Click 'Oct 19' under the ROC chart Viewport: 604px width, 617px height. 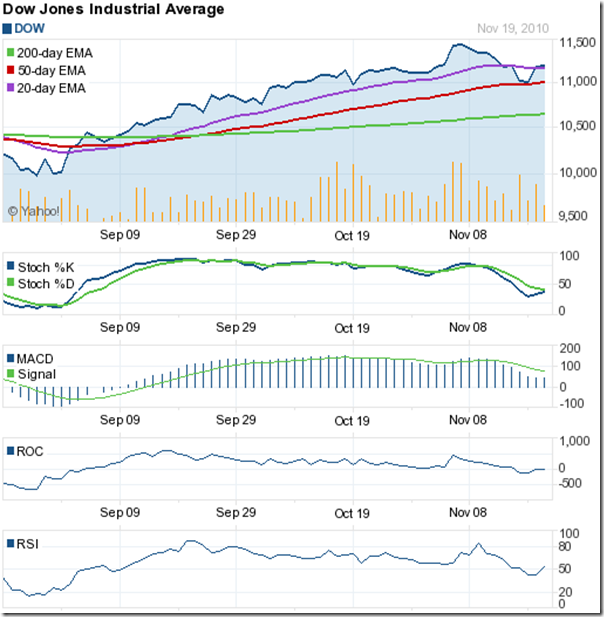point(352,514)
